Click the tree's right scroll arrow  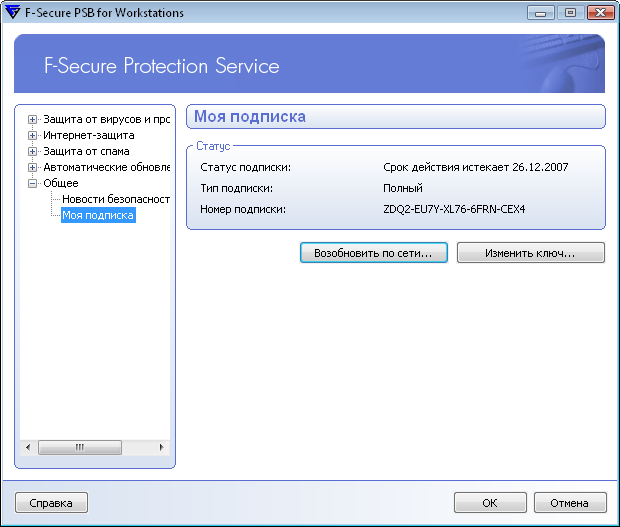click(x=161, y=448)
